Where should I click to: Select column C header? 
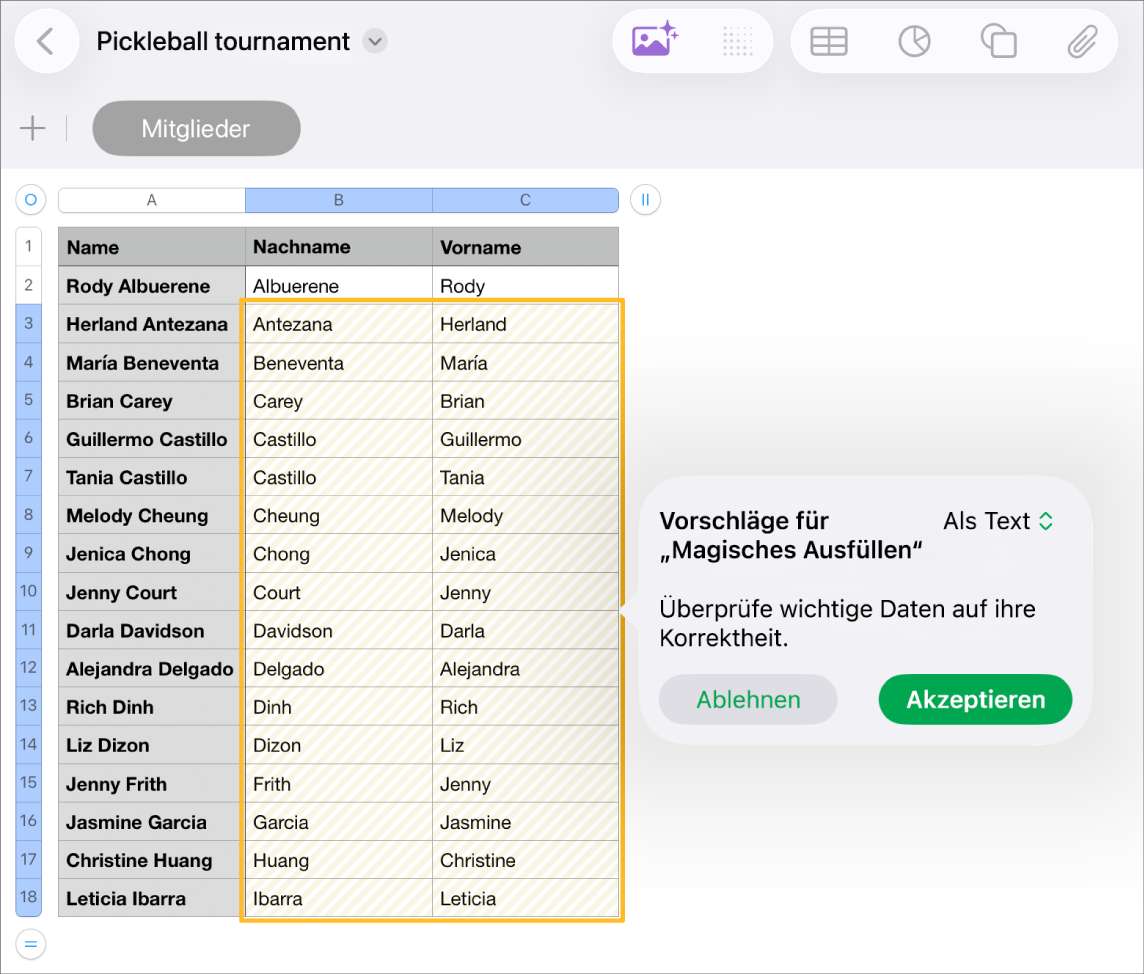point(525,200)
